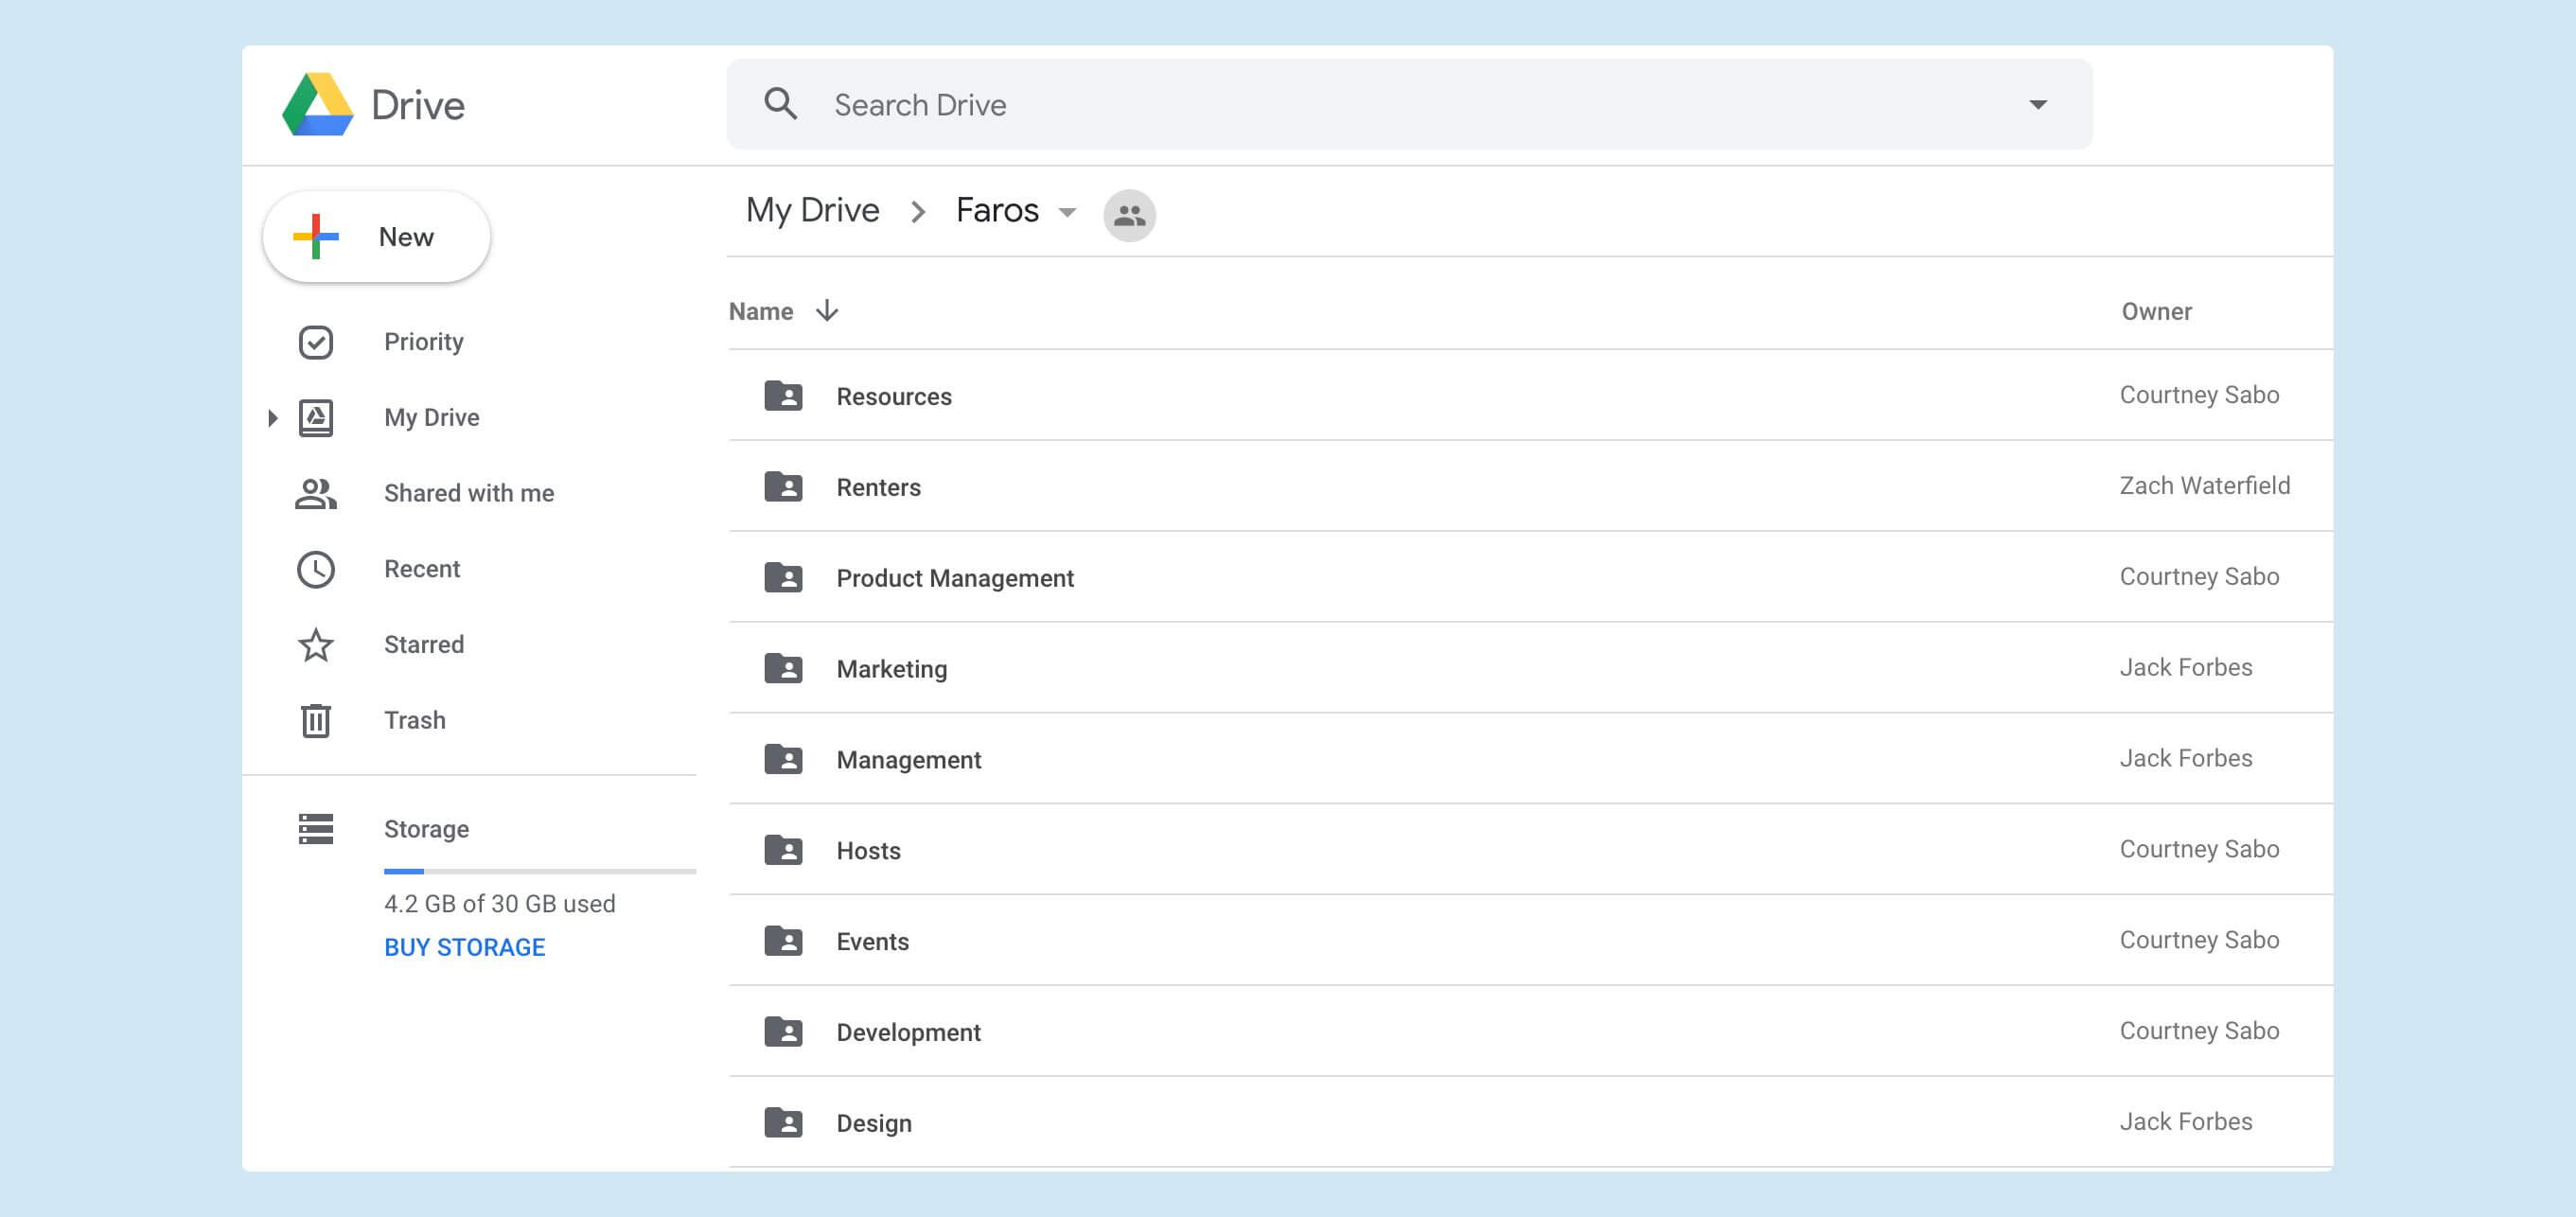Viewport: 2576px width, 1217px height.
Task: Click the search magnifier icon
Action: pyautogui.click(x=781, y=104)
